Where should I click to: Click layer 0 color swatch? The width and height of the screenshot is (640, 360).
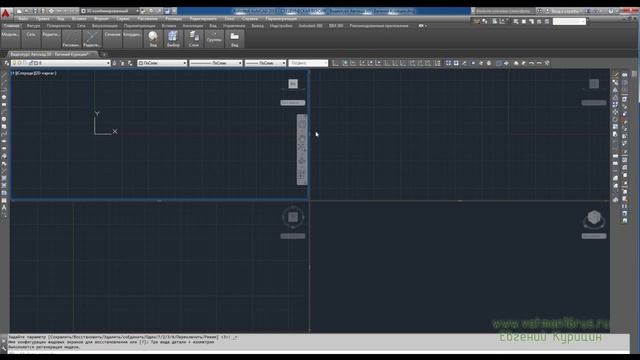[x=36, y=63]
